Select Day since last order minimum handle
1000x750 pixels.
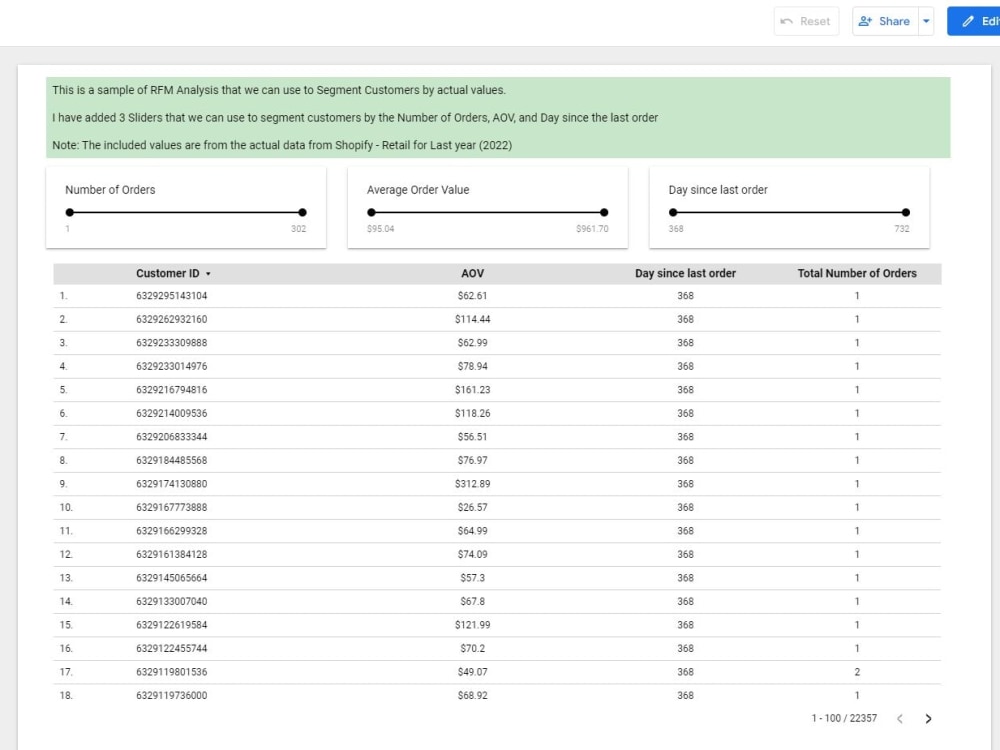coord(673,212)
